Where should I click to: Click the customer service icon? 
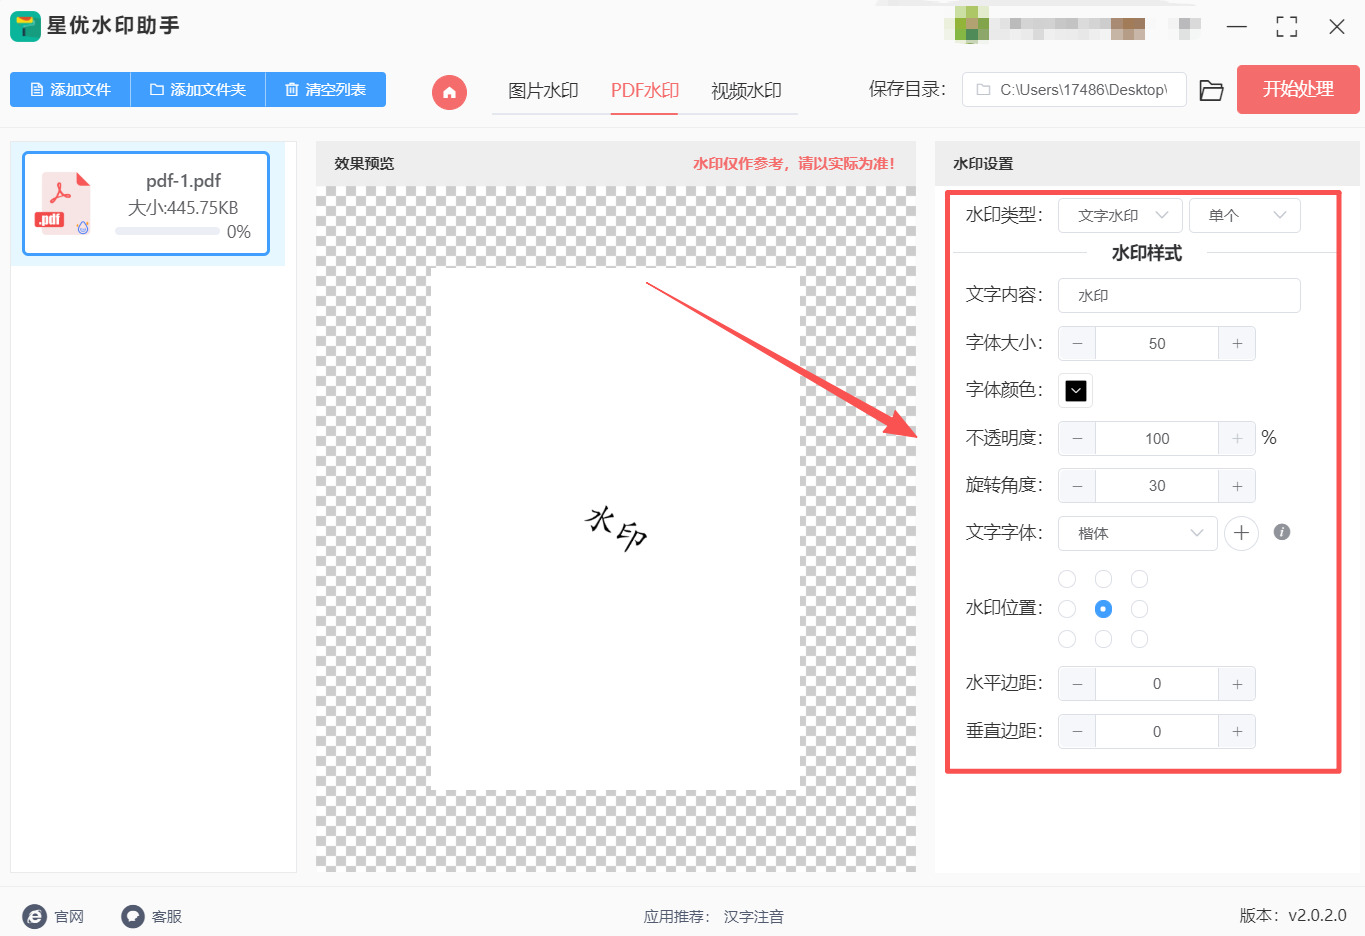(133, 916)
